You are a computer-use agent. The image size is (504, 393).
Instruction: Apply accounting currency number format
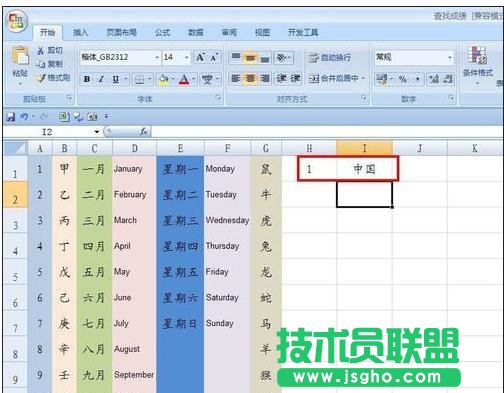(x=382, y=79)
